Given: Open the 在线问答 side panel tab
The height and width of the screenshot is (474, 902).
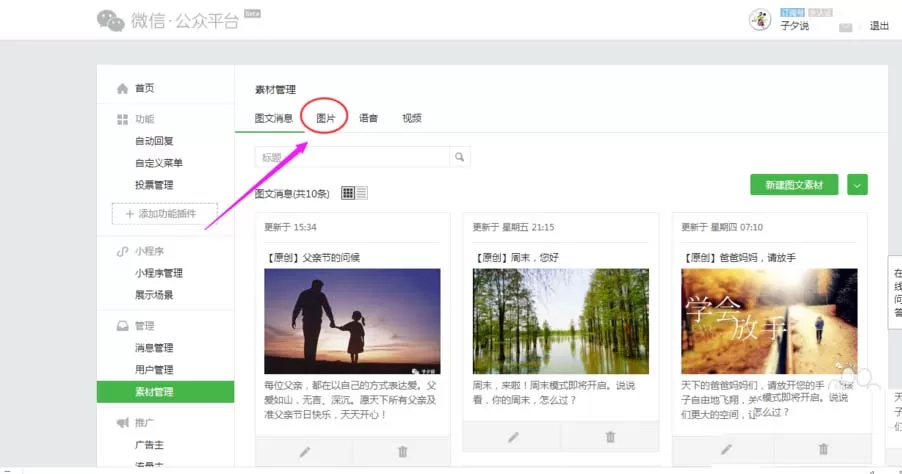Looking at the screenshot, I should pyautogui.click(x=897, y=292).
